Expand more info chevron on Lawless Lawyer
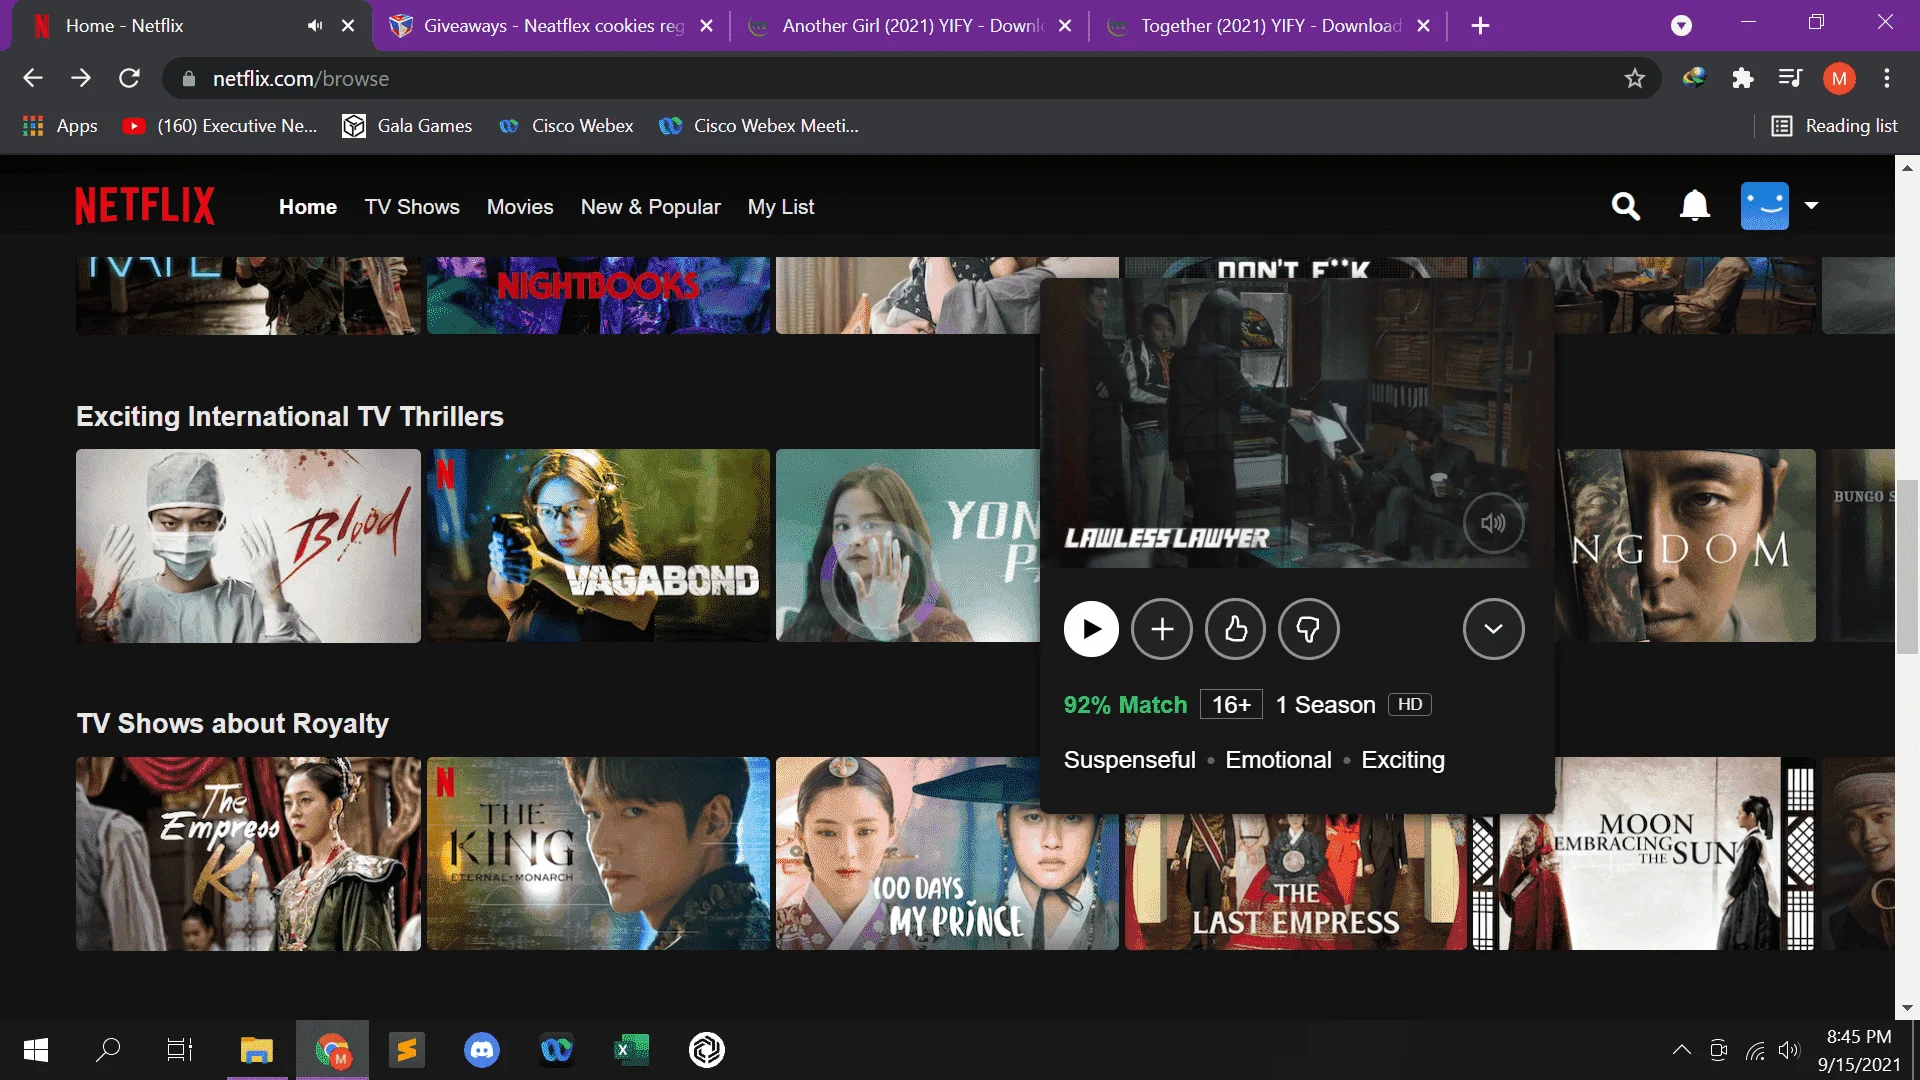The height and width of the screenshot is (1080, 1920). (1494, 629)
